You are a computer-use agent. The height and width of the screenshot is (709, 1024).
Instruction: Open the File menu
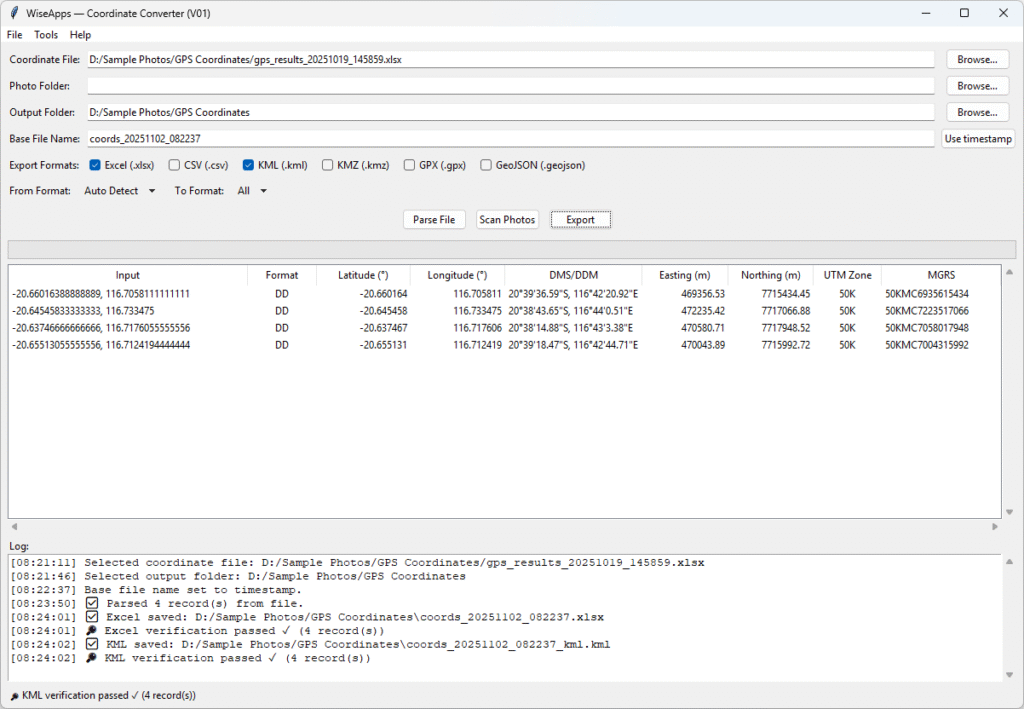(14, 34)
